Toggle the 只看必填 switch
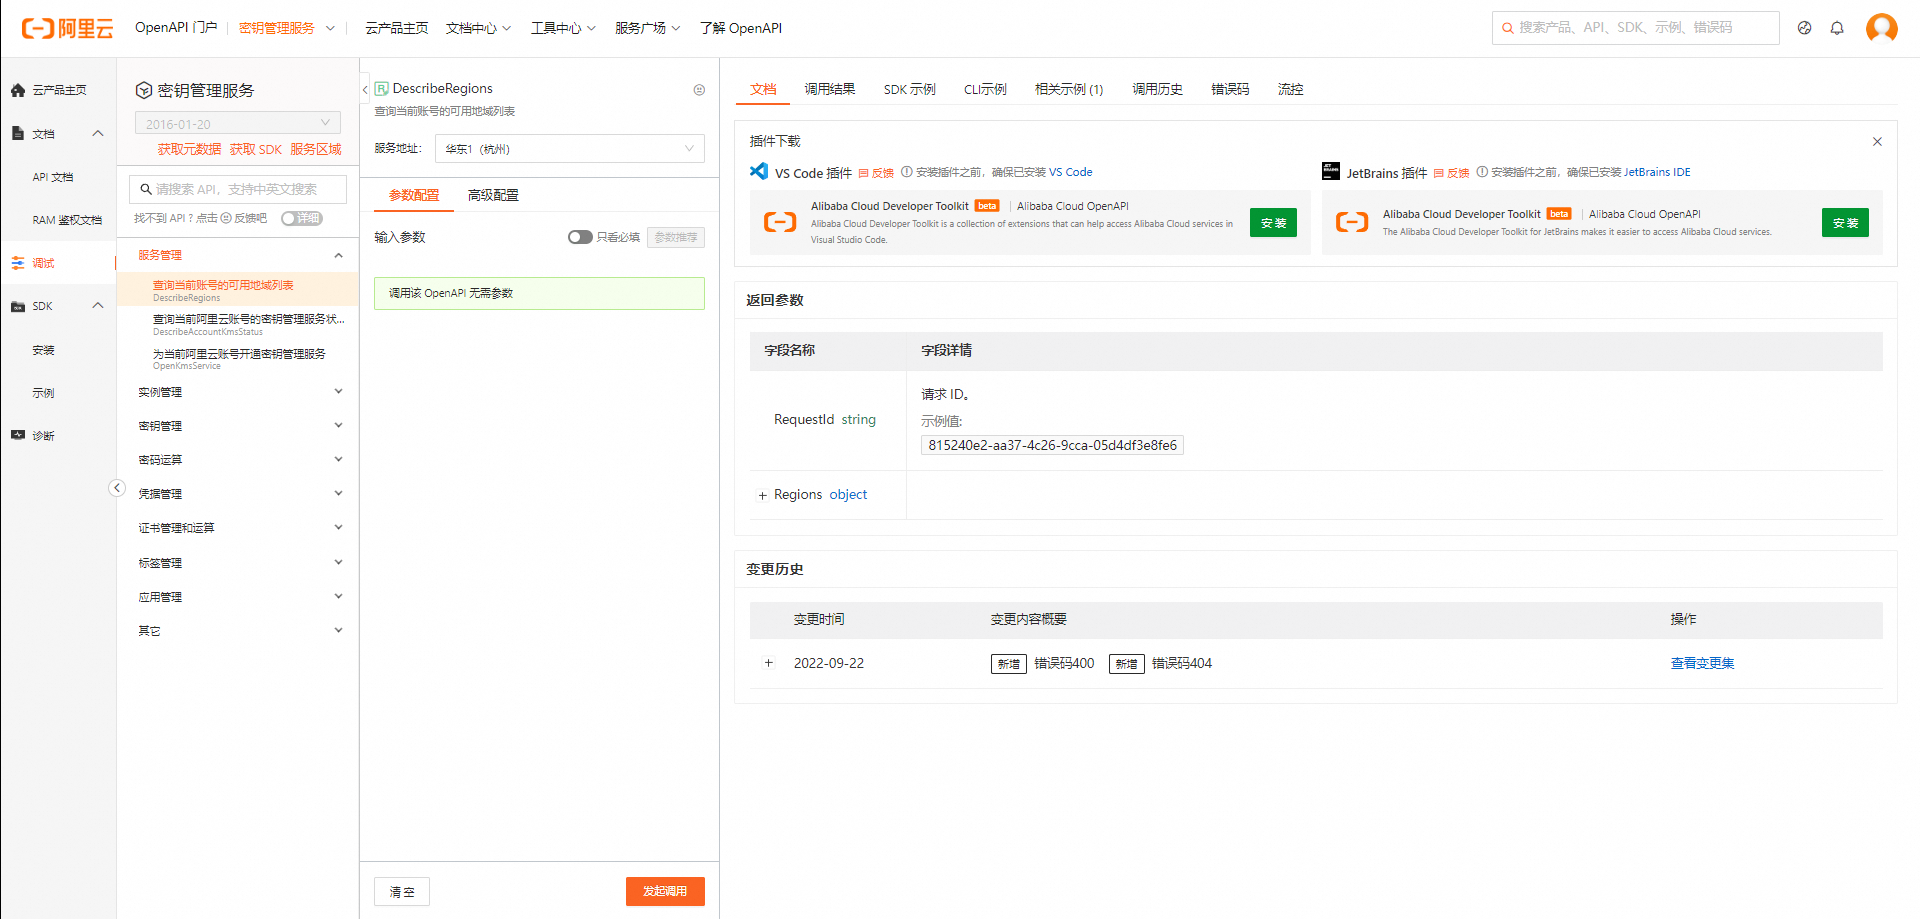Image resolution: width=1920 pixels, height=919 pixels. [580, 237]
